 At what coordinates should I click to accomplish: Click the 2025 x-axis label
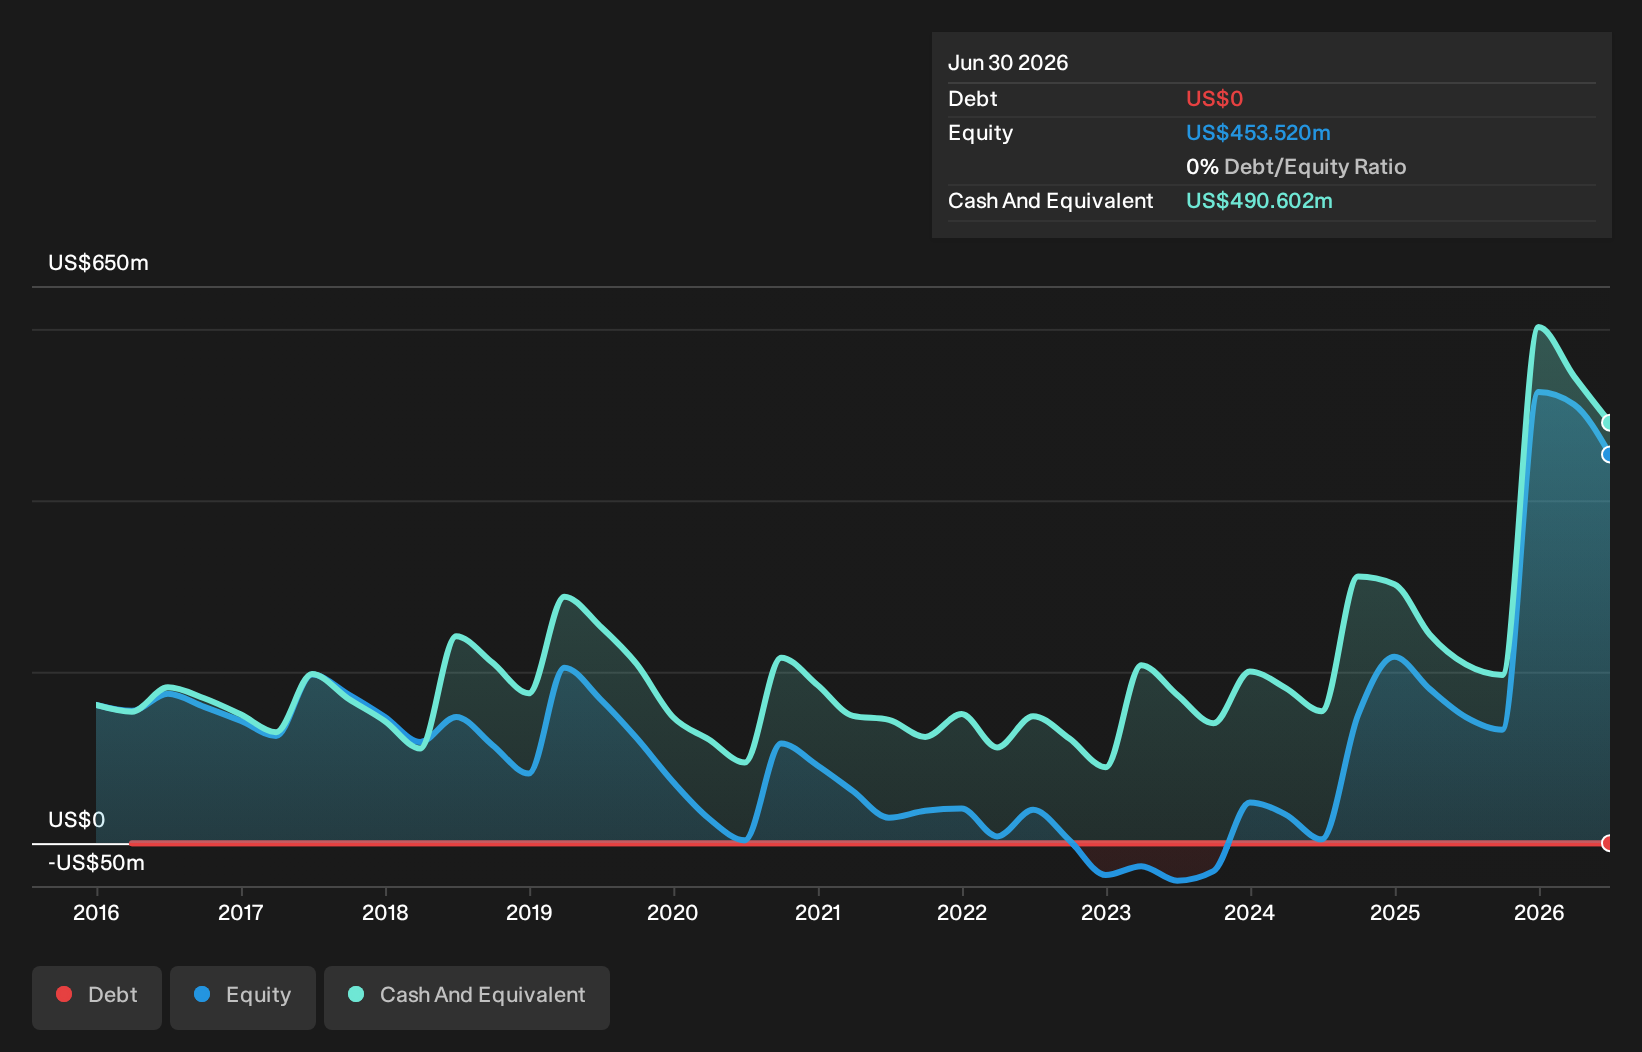point(1395,912)
